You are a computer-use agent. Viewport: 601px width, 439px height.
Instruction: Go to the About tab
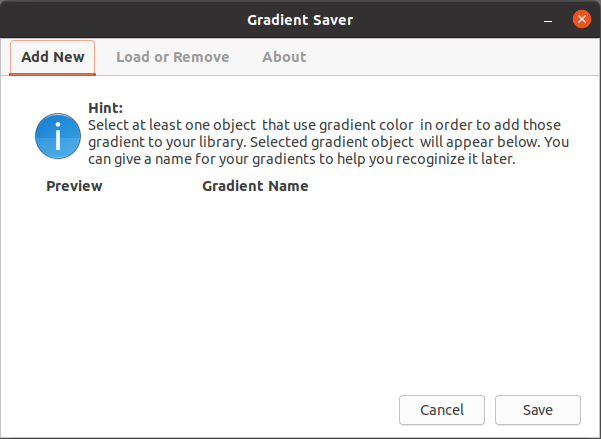[284, 58]
